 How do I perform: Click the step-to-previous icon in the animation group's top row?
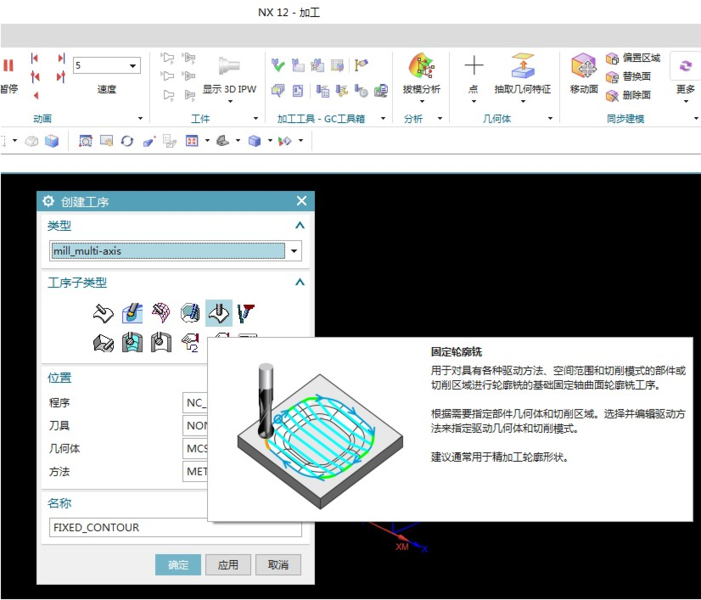click(x=34, y=58)
